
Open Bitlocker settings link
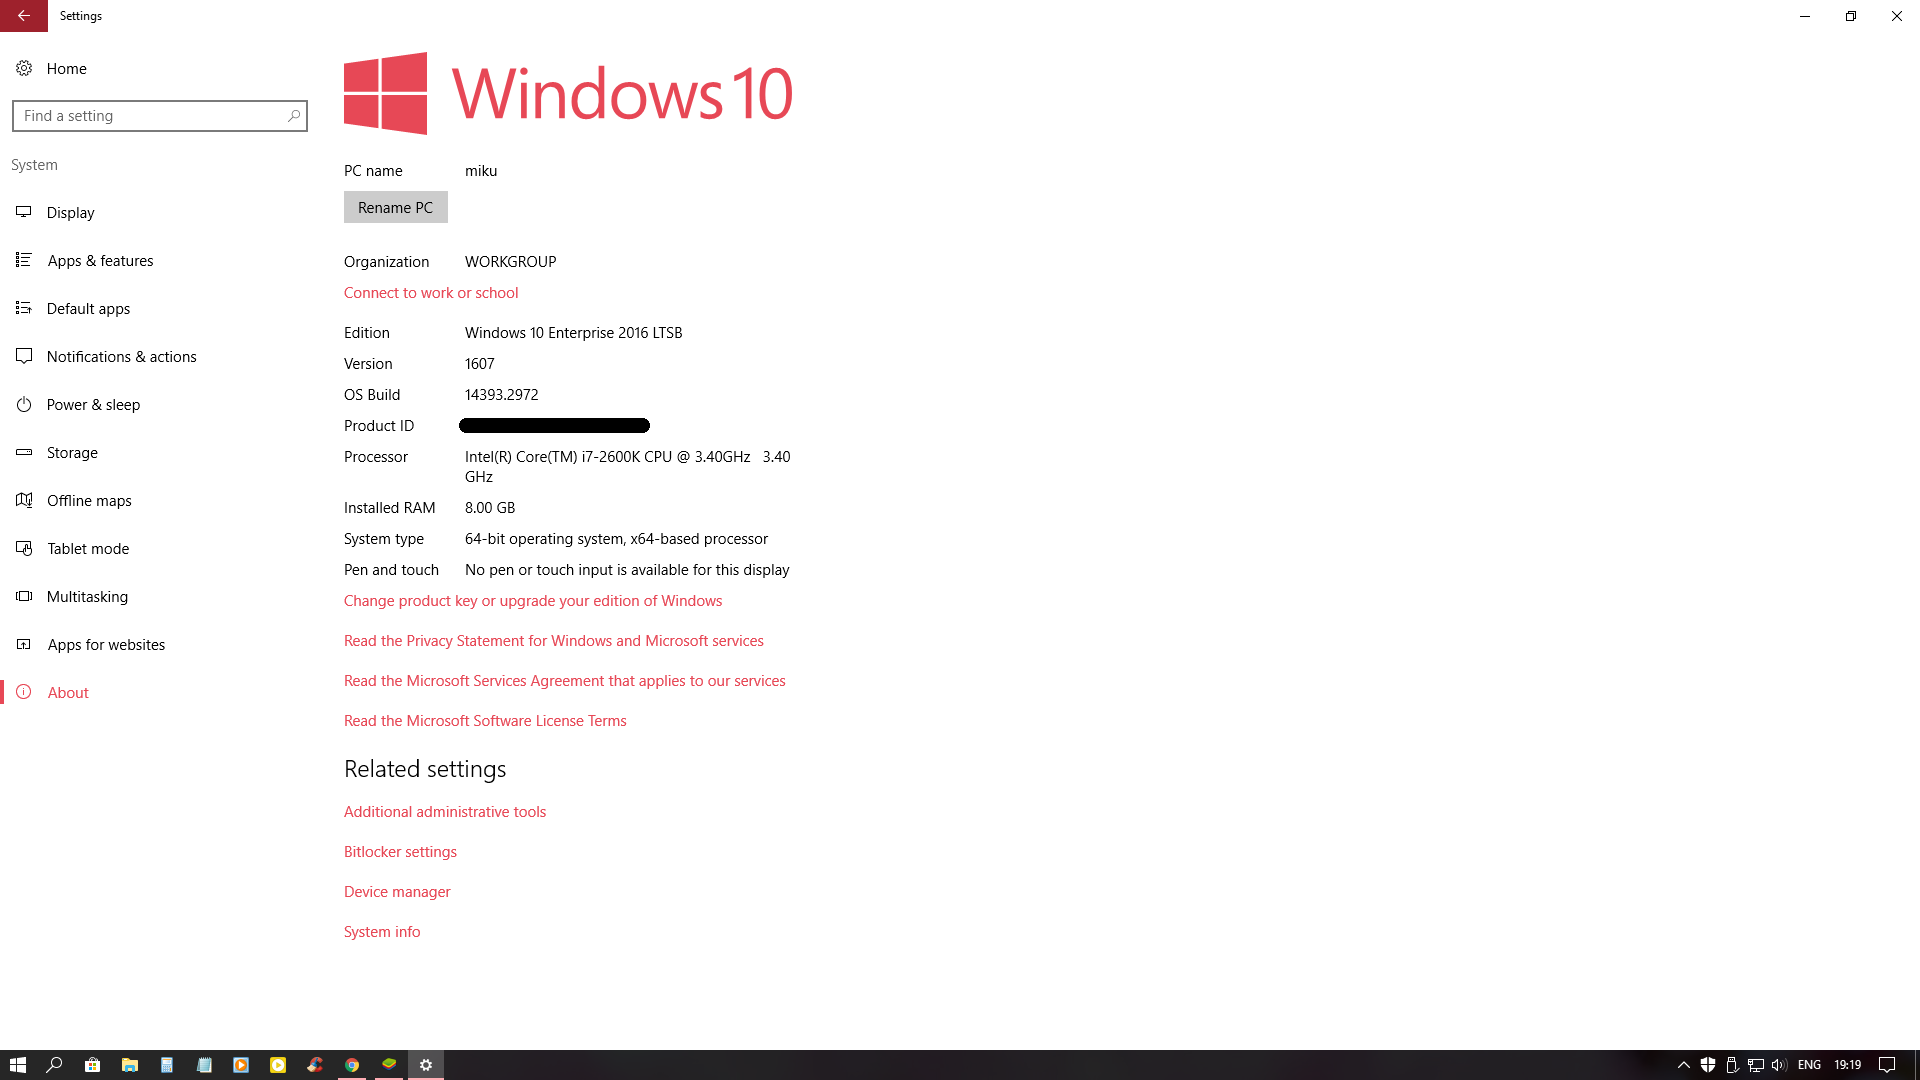pyautogui.click(x=400, y=852)
